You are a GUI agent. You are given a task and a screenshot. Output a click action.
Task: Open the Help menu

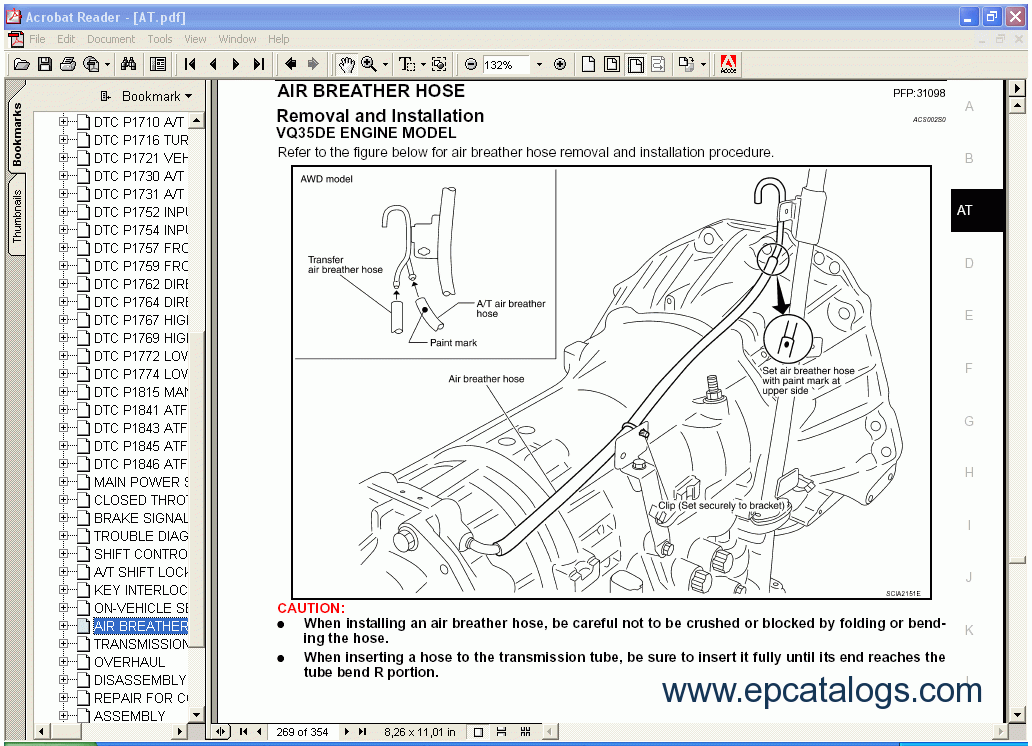click(278, 39)
